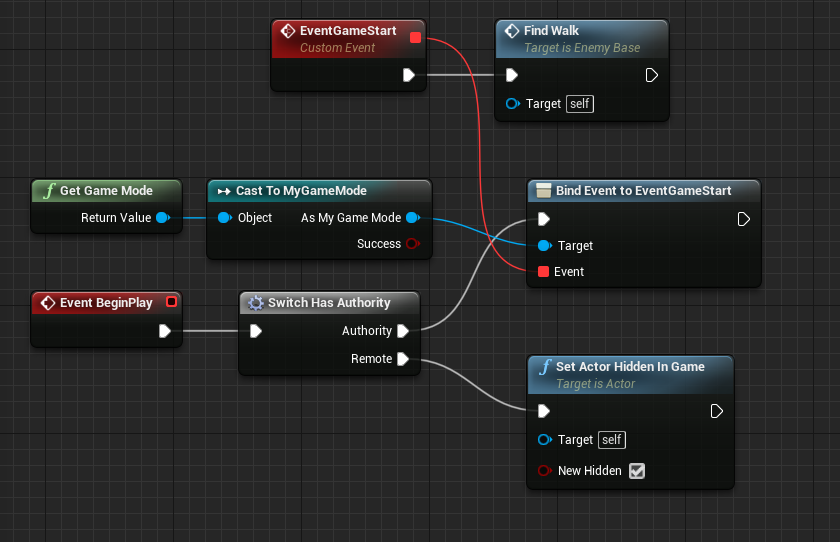
Task: Click the Bind Event Target input pin
Action: (x=545, y=245)
